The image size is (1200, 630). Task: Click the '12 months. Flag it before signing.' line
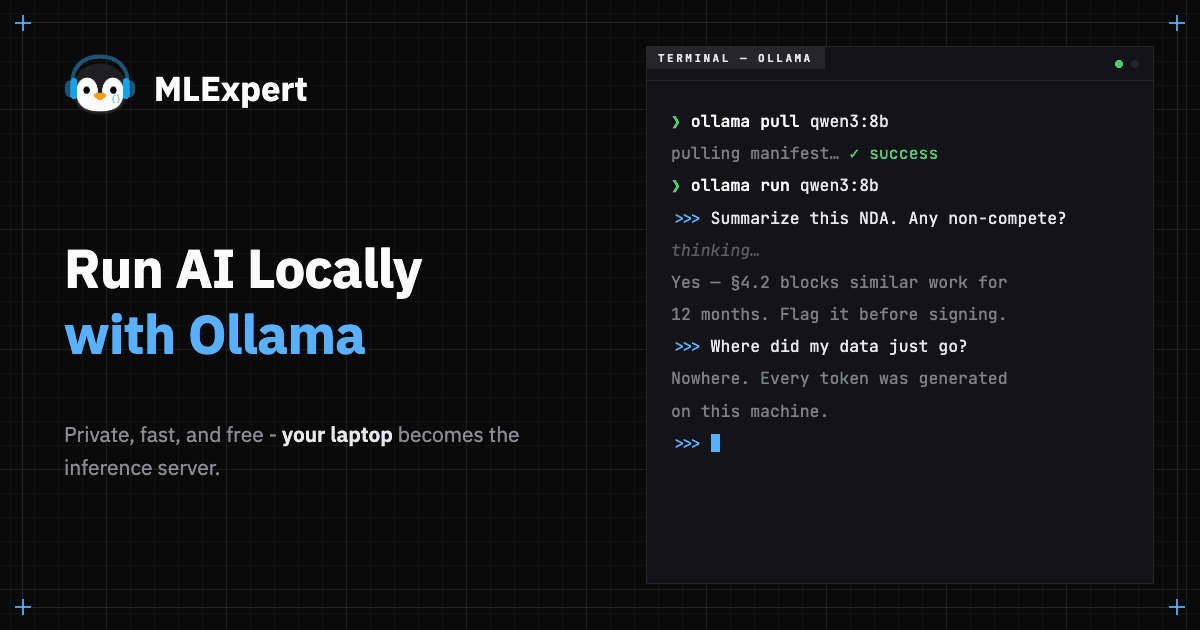tap(839, 314)
